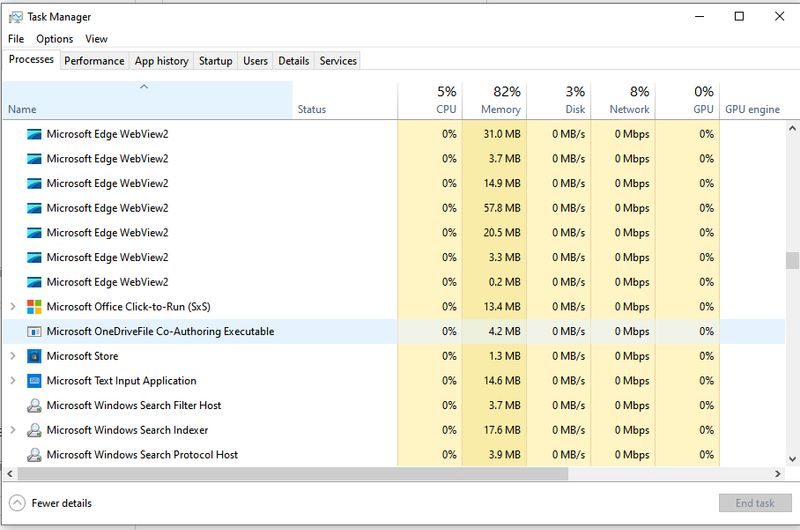Click the OneDriveFile Co-Authoring Executable icon
The image size is (800, 530).
click(35, 332)
